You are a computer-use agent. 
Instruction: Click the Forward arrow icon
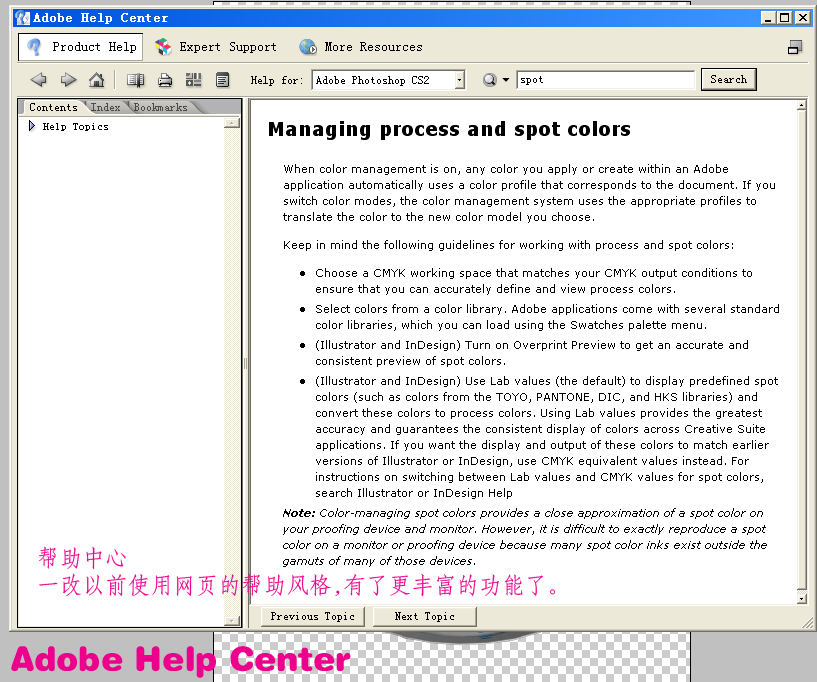tap(68, 80)
